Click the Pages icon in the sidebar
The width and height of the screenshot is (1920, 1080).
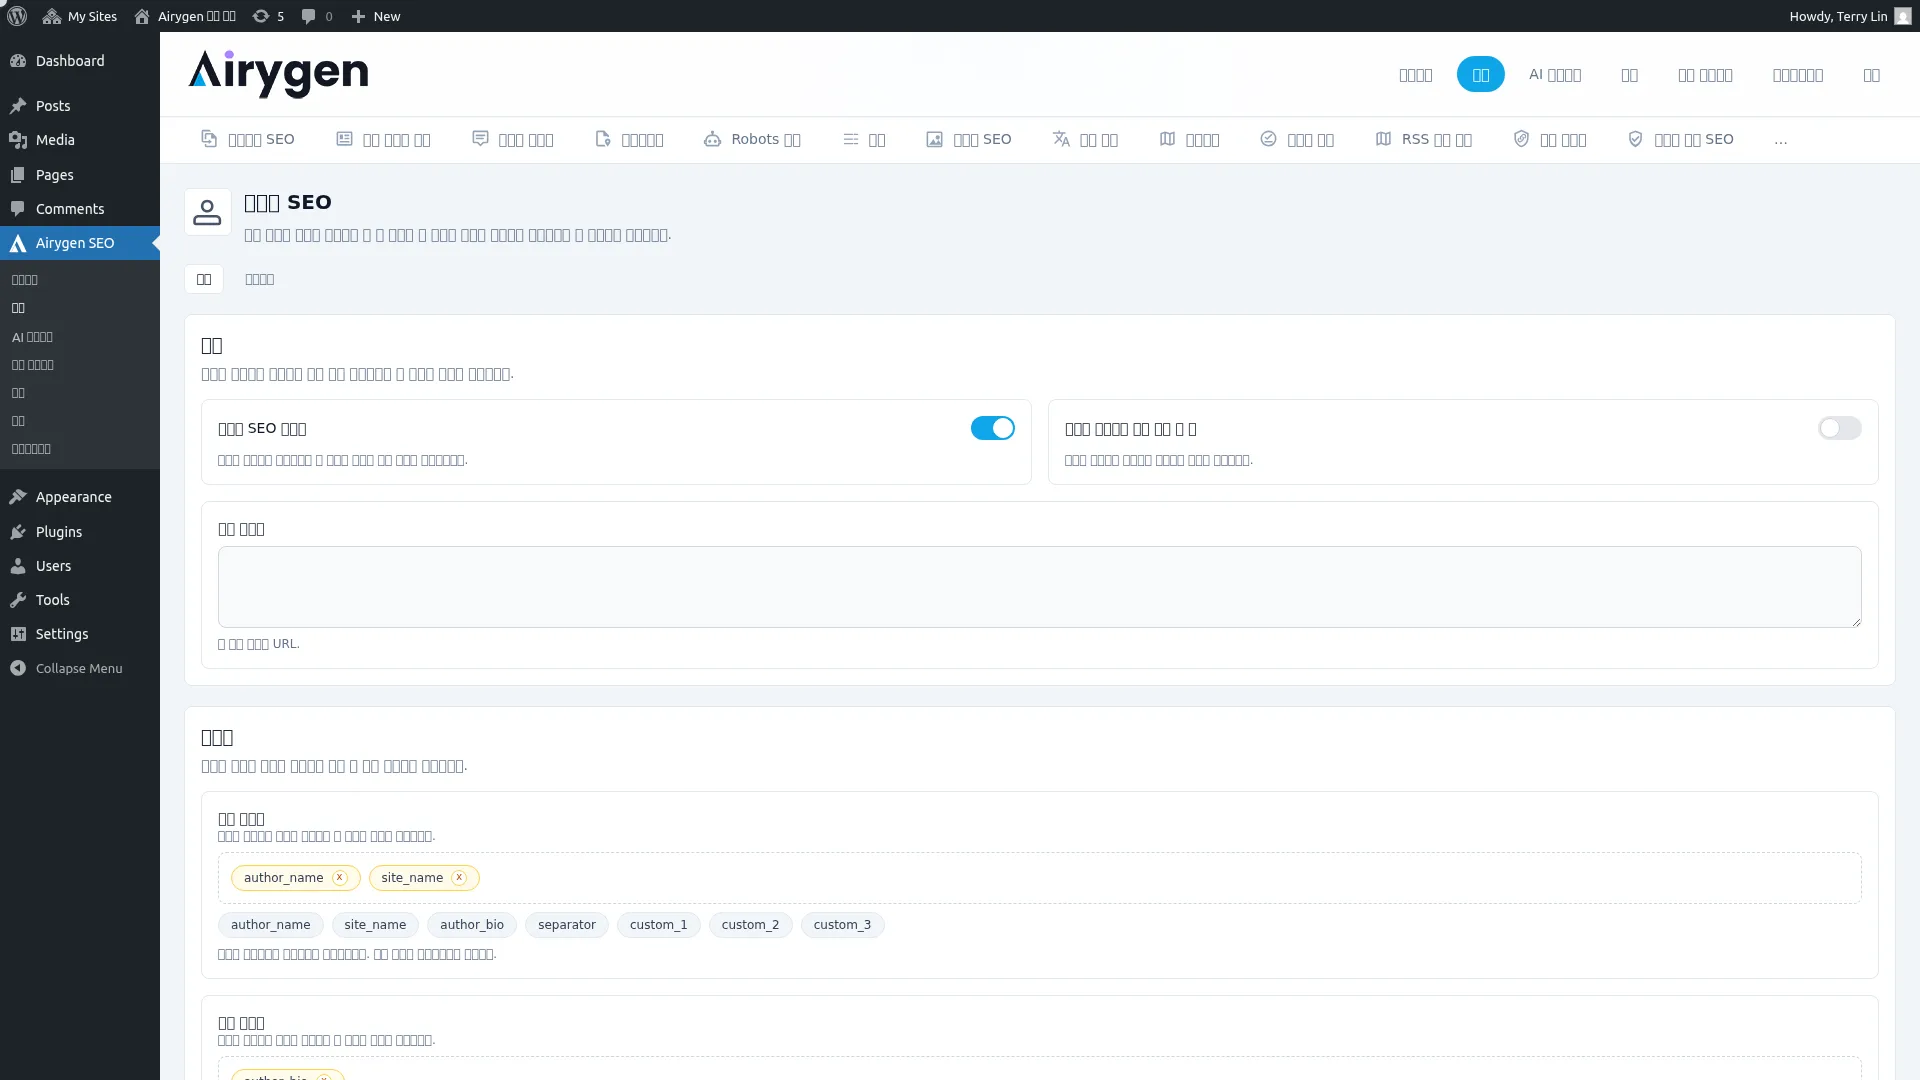[x=18, y=175]
